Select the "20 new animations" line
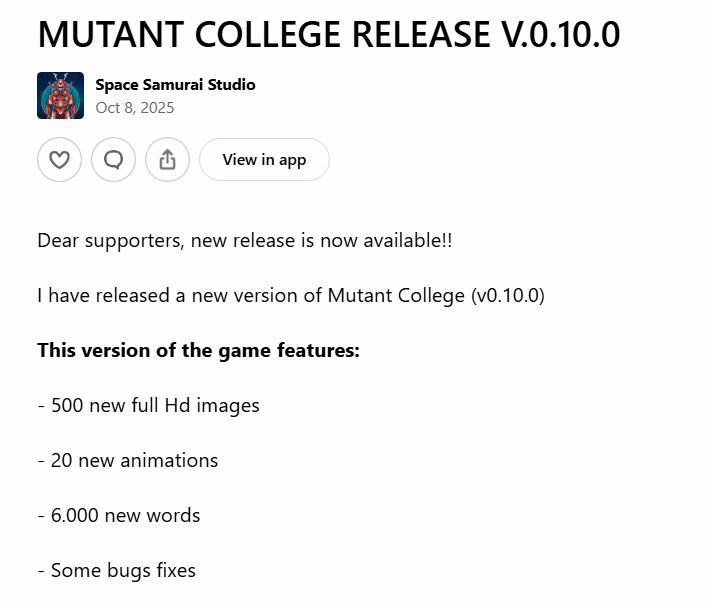The height and width of the screenshot is (607, 710). 127,461
